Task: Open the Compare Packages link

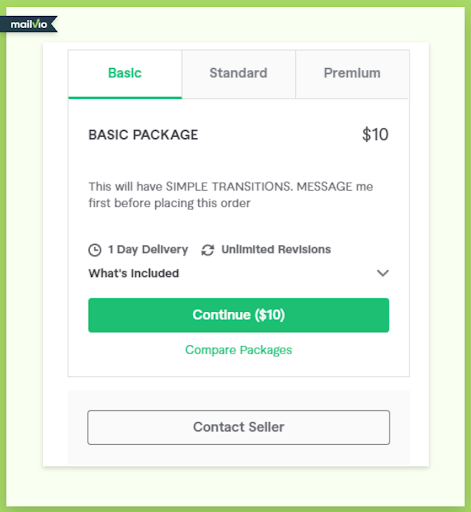Action: point(239,350)
